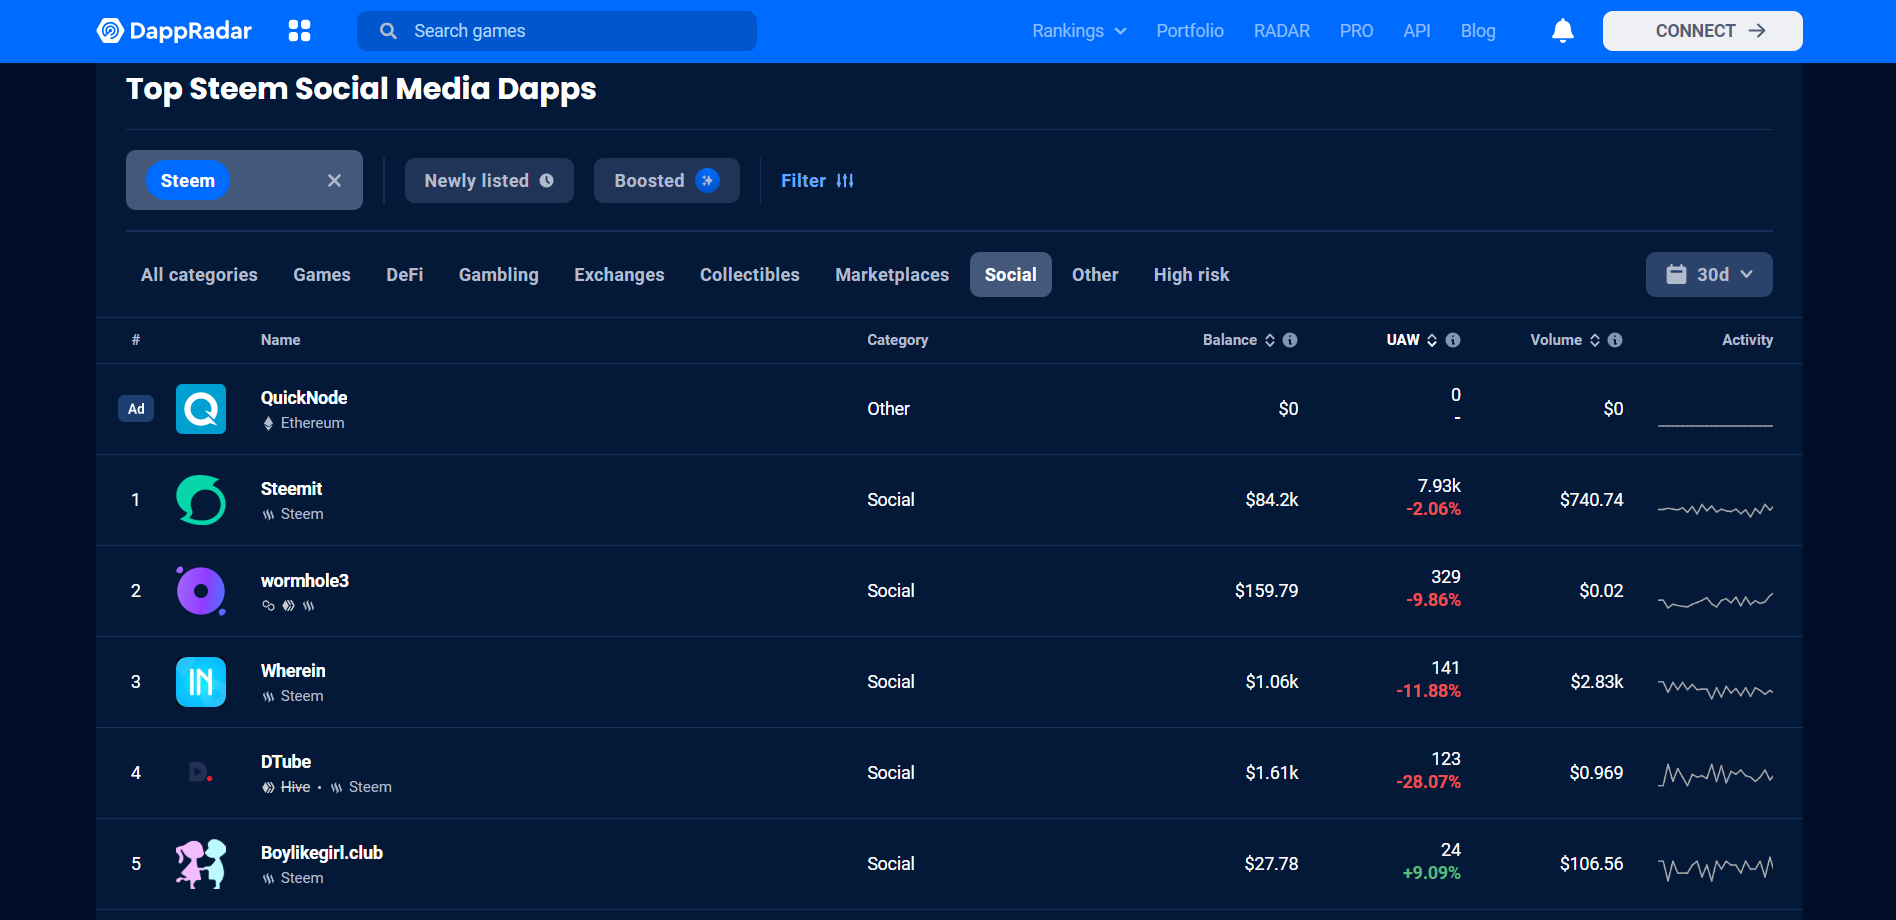
Task: Open the PRO link
Action: coord(1356,31)
